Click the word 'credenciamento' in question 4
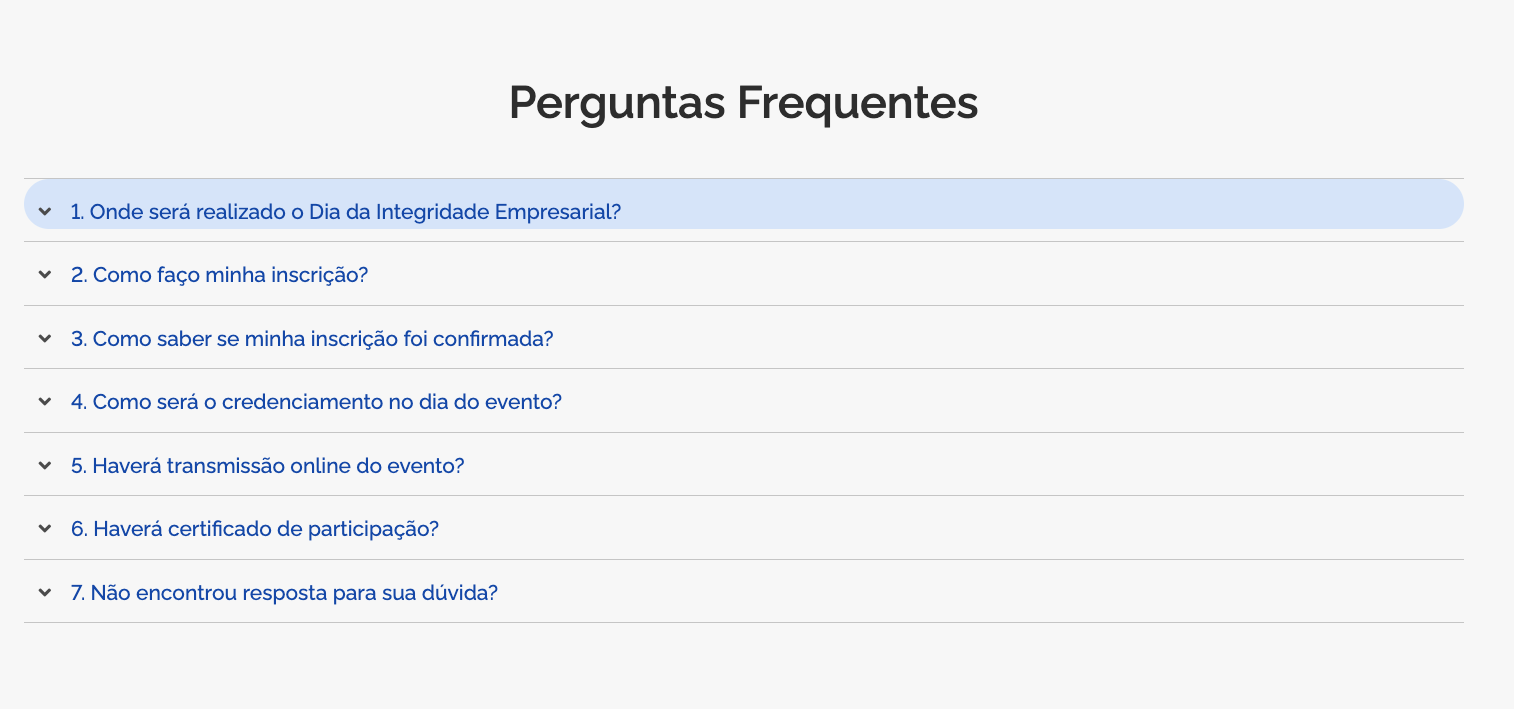Viewport: 1514px width, 709px height. point(302,402)
